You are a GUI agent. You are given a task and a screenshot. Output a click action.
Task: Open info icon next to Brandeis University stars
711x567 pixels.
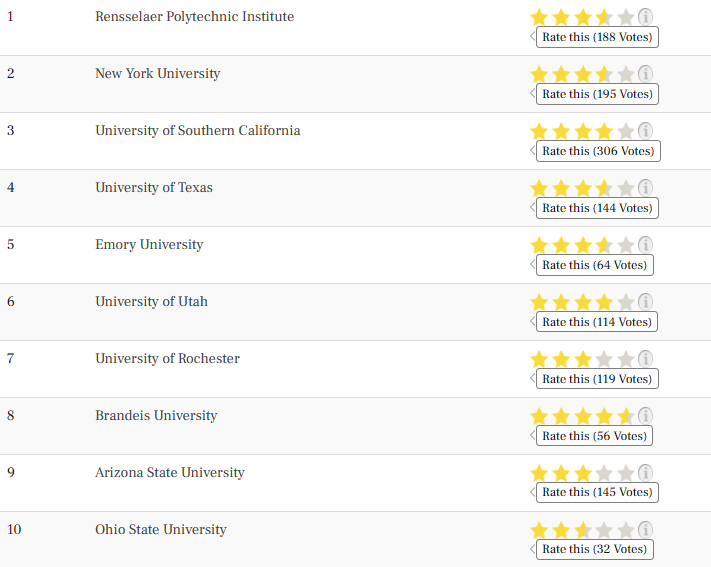645,416
